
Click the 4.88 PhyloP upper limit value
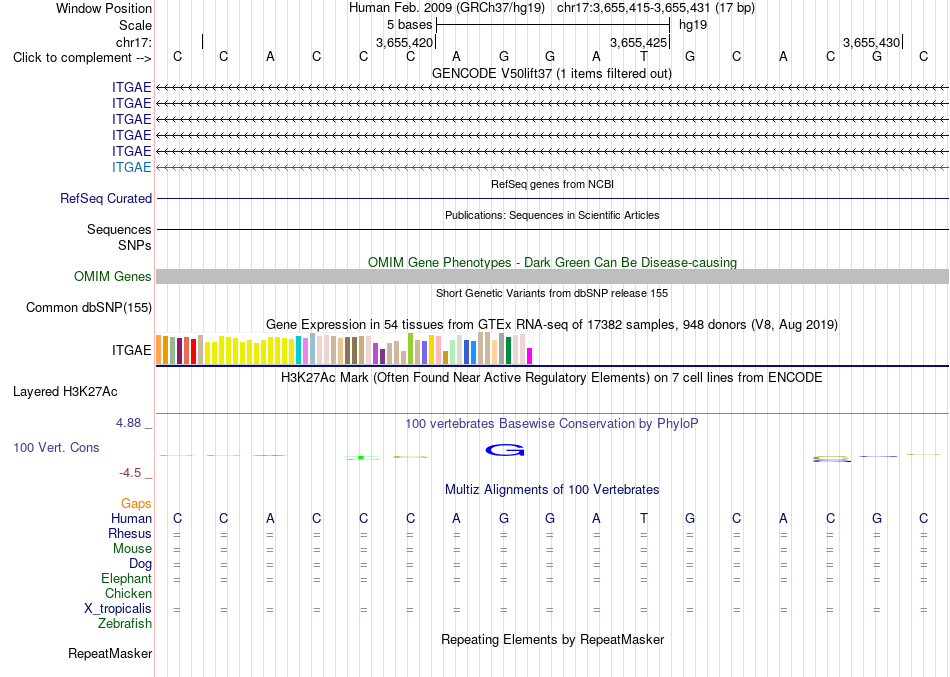[128, 422]
